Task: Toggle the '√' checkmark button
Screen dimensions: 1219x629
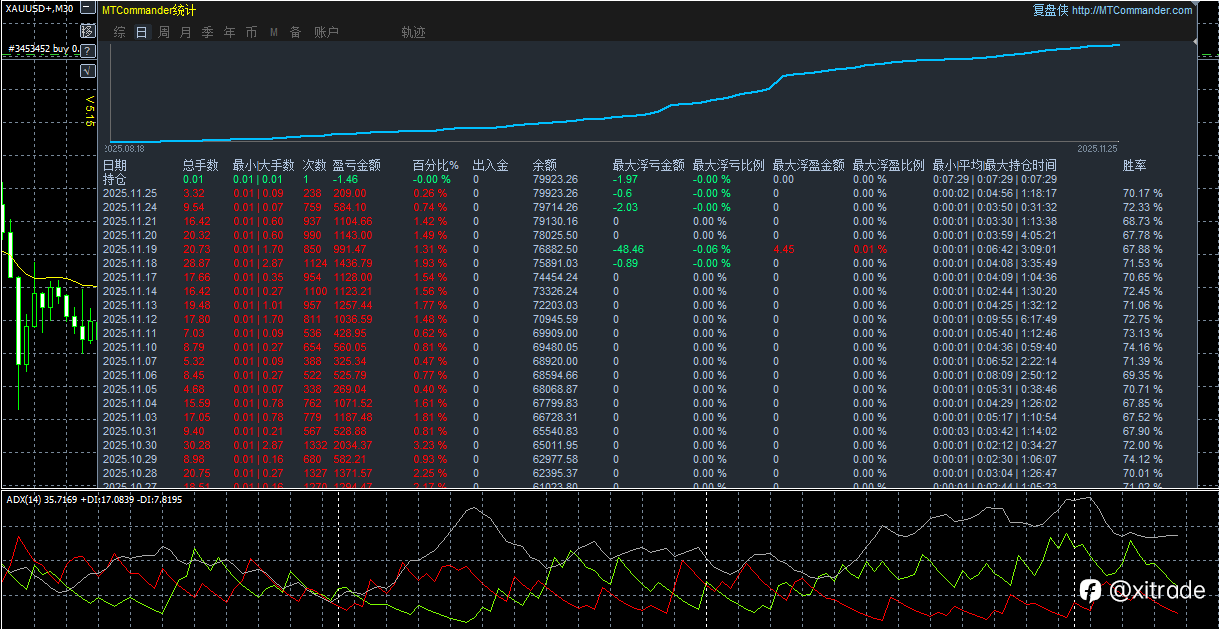Action: (x=88, y=70)
